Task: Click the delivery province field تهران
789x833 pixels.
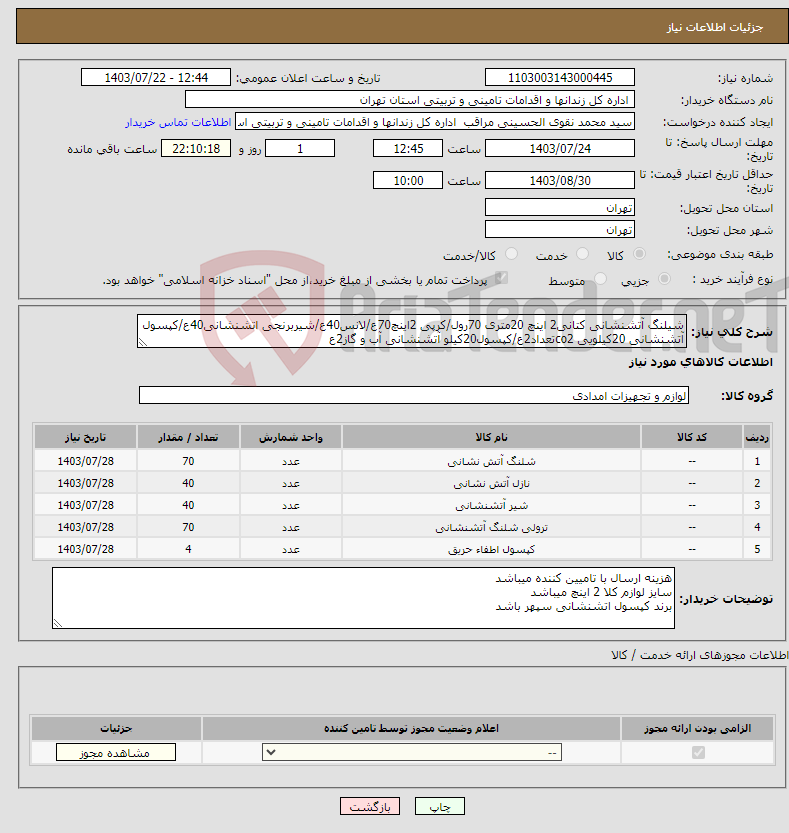Action: pos(559,208)
